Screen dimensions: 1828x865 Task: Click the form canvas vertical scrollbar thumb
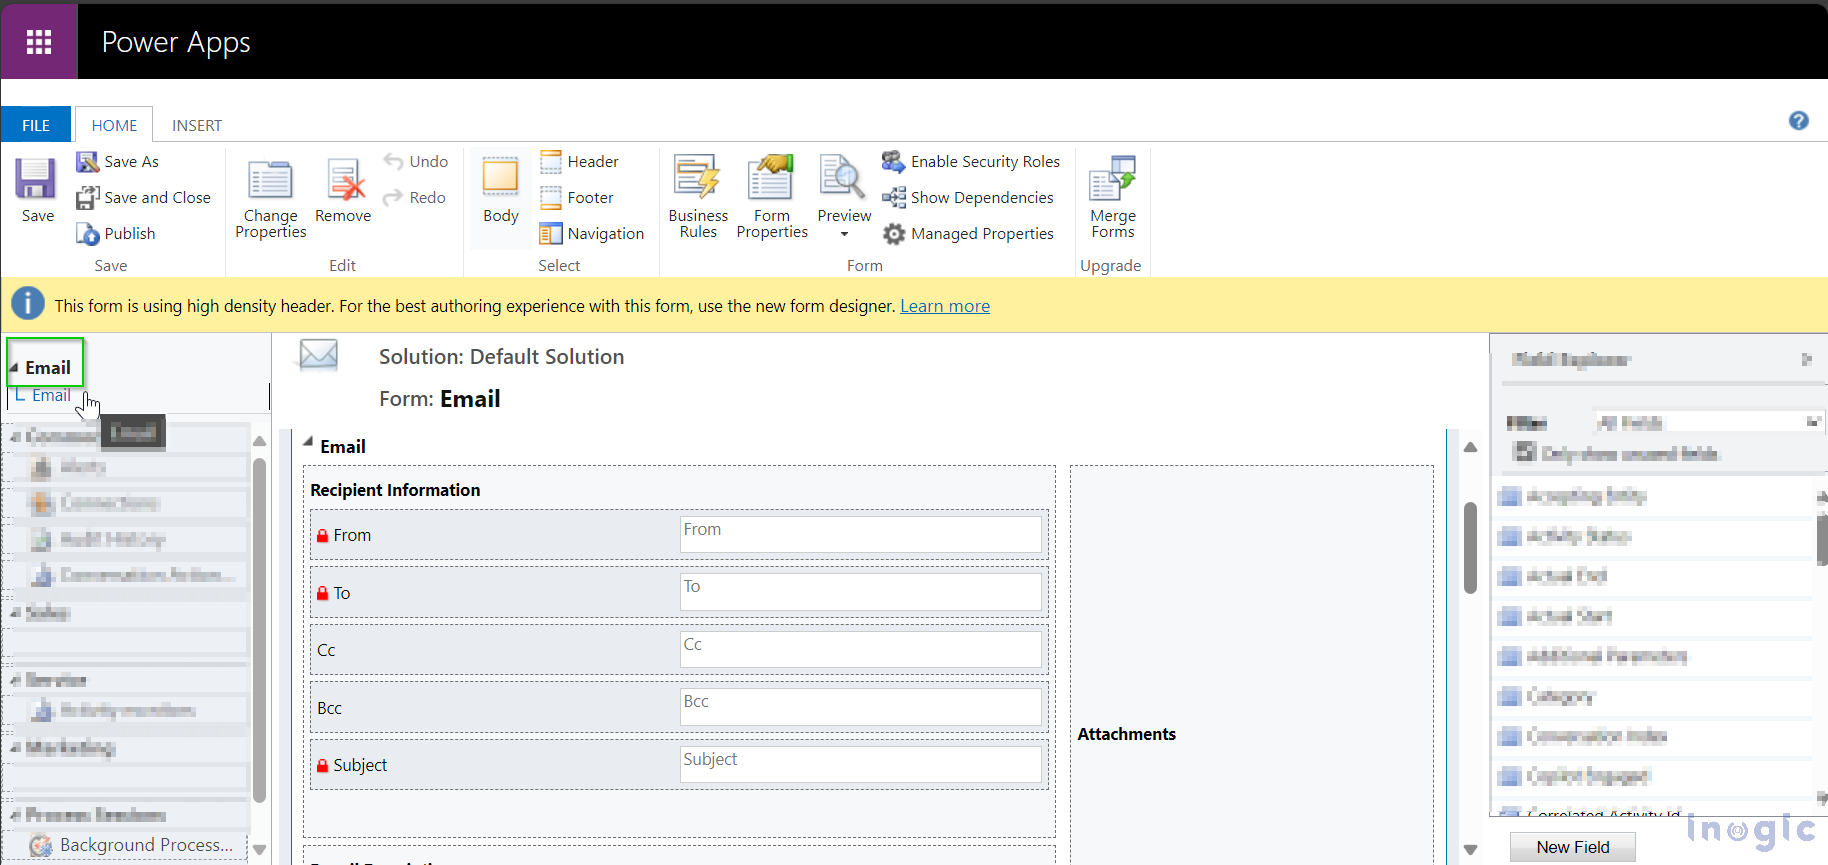pos(1470,548)
